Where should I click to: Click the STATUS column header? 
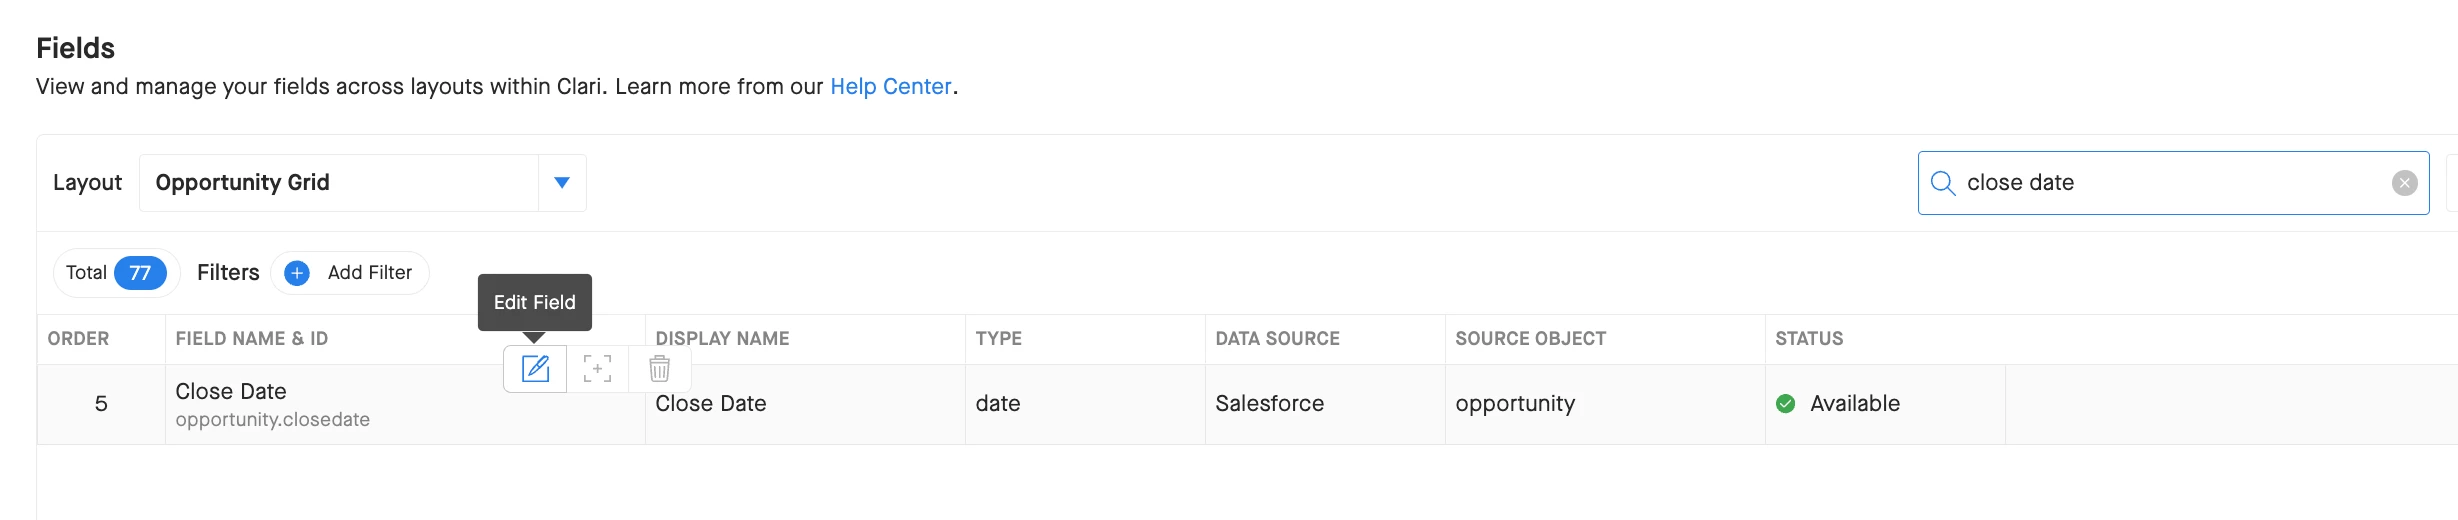[1808, 339]
